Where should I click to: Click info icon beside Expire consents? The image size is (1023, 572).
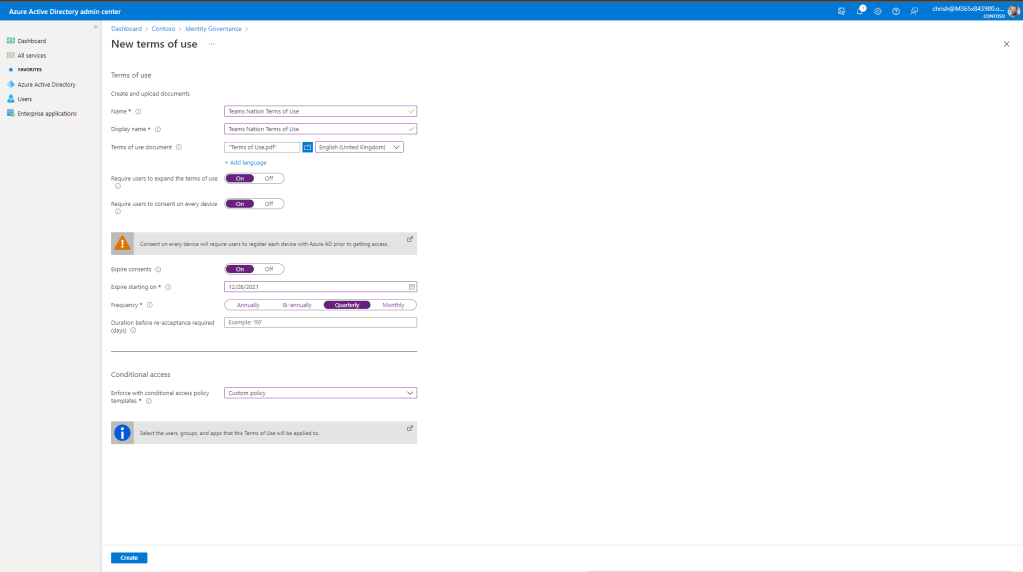(x=159, y=269)
